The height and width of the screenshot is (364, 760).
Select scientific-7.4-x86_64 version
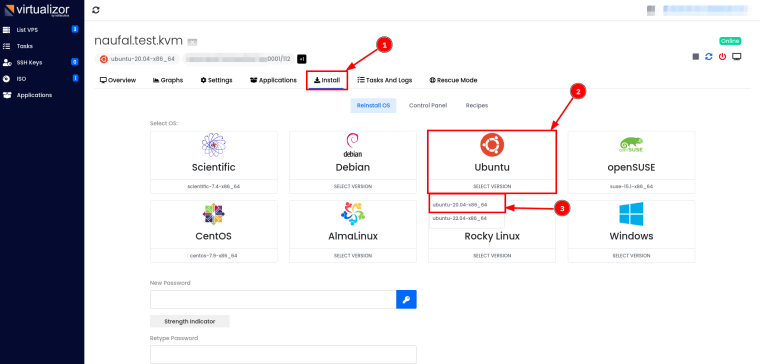[214, 186]
